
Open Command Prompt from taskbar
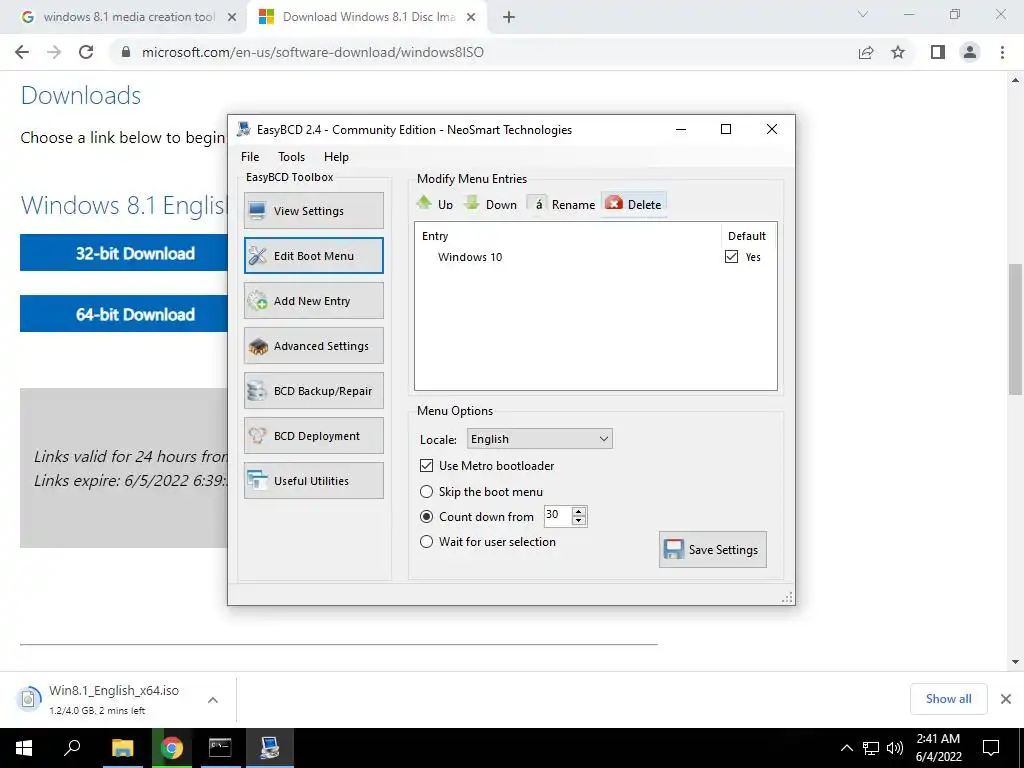[220, 748]
